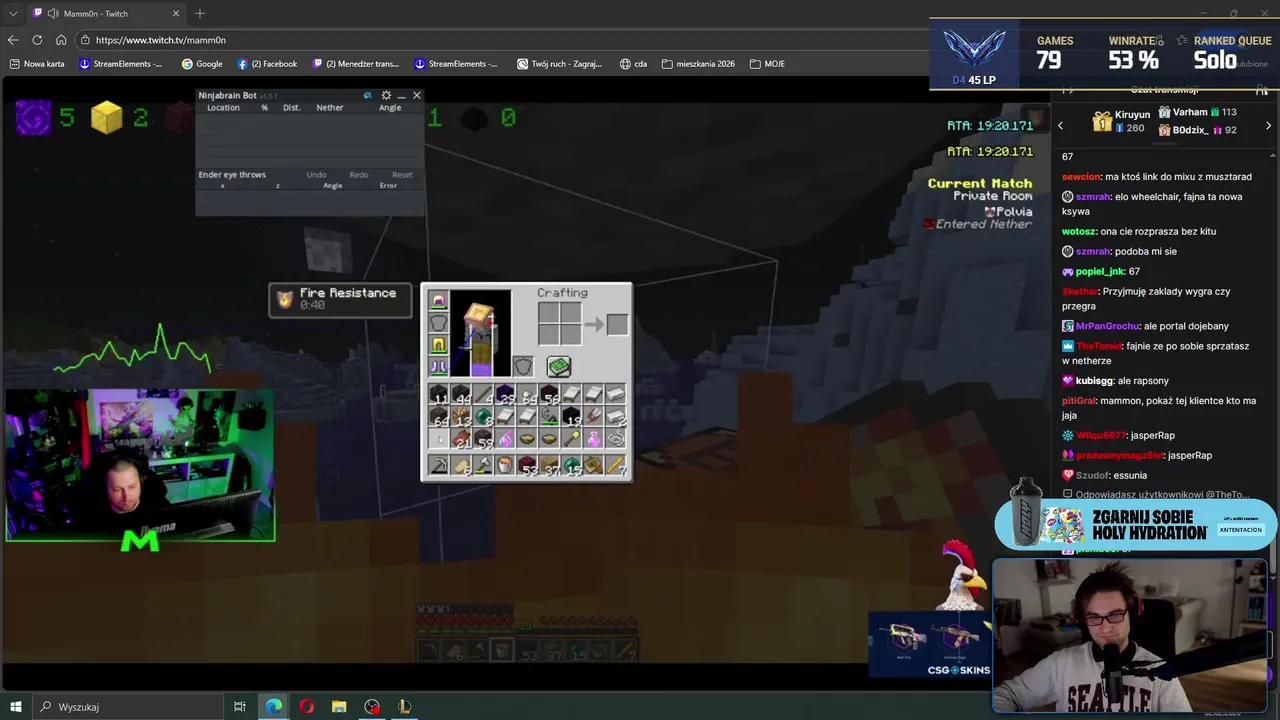Click Redo in Ninjabrain Bot
This screenshot has width=1280, height=720.
[359, 174]
